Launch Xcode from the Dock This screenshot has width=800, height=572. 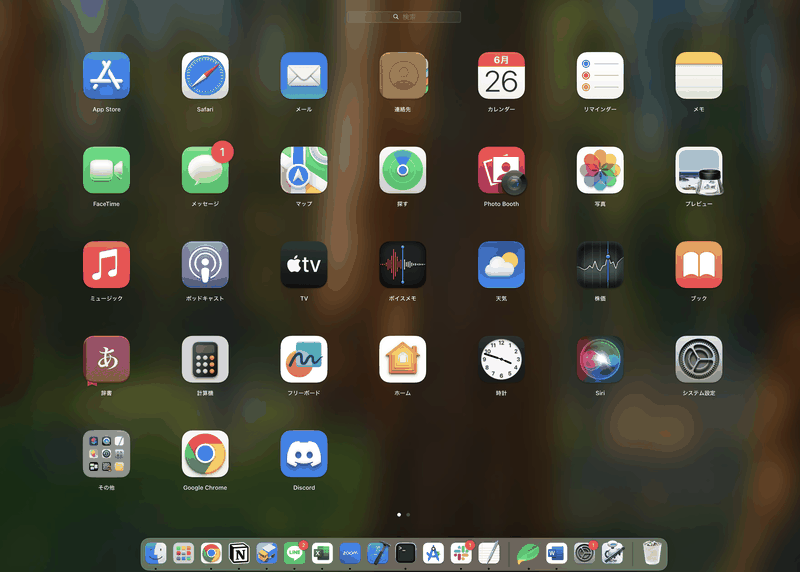(378, 553)
